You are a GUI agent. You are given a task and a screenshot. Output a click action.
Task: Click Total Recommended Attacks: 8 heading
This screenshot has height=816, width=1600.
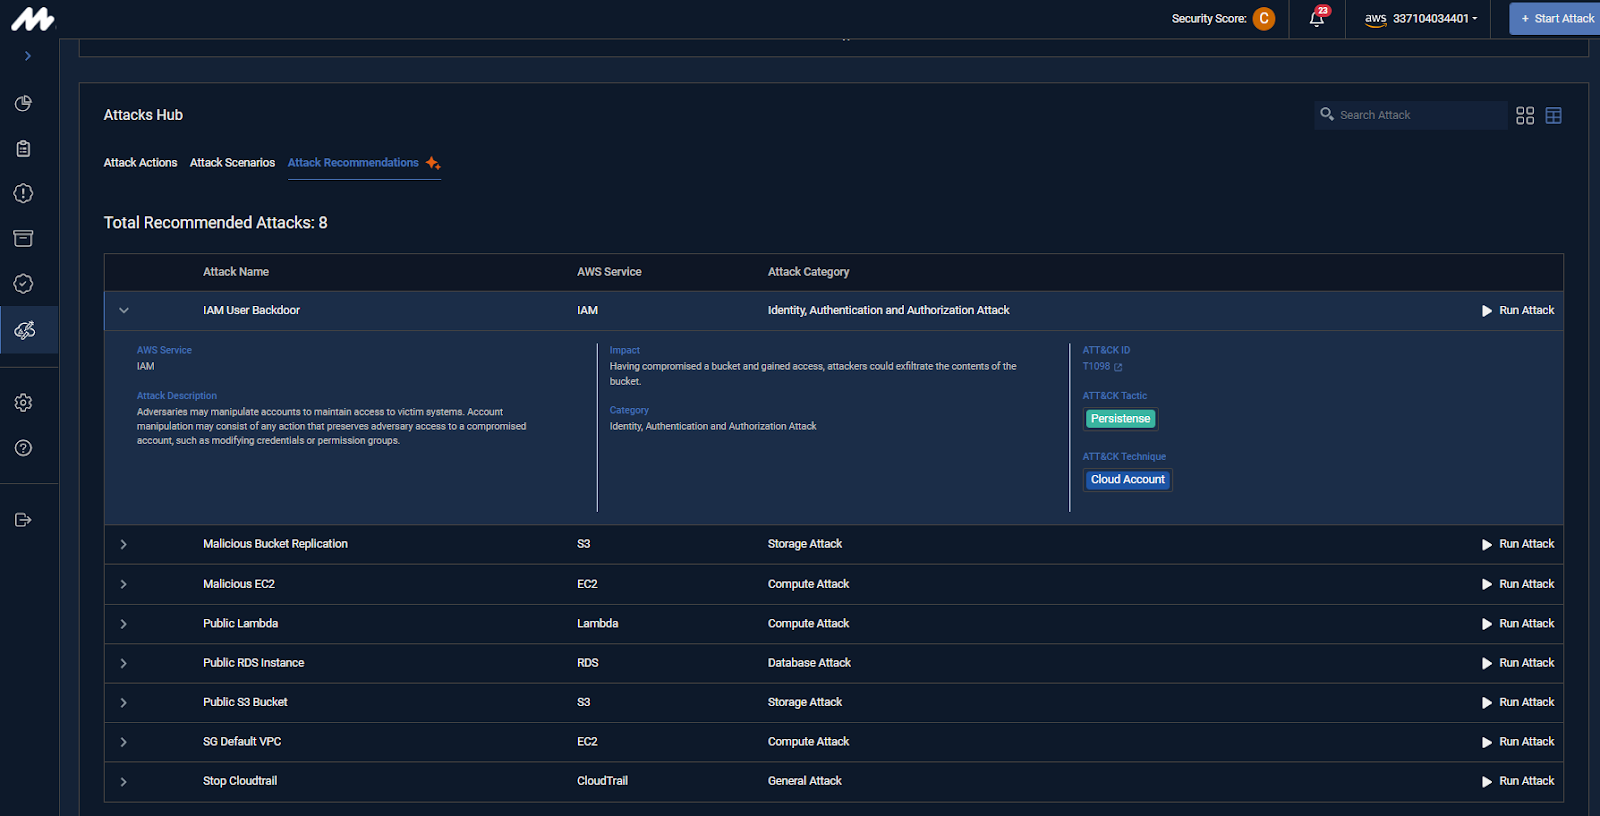click(216, 223)
